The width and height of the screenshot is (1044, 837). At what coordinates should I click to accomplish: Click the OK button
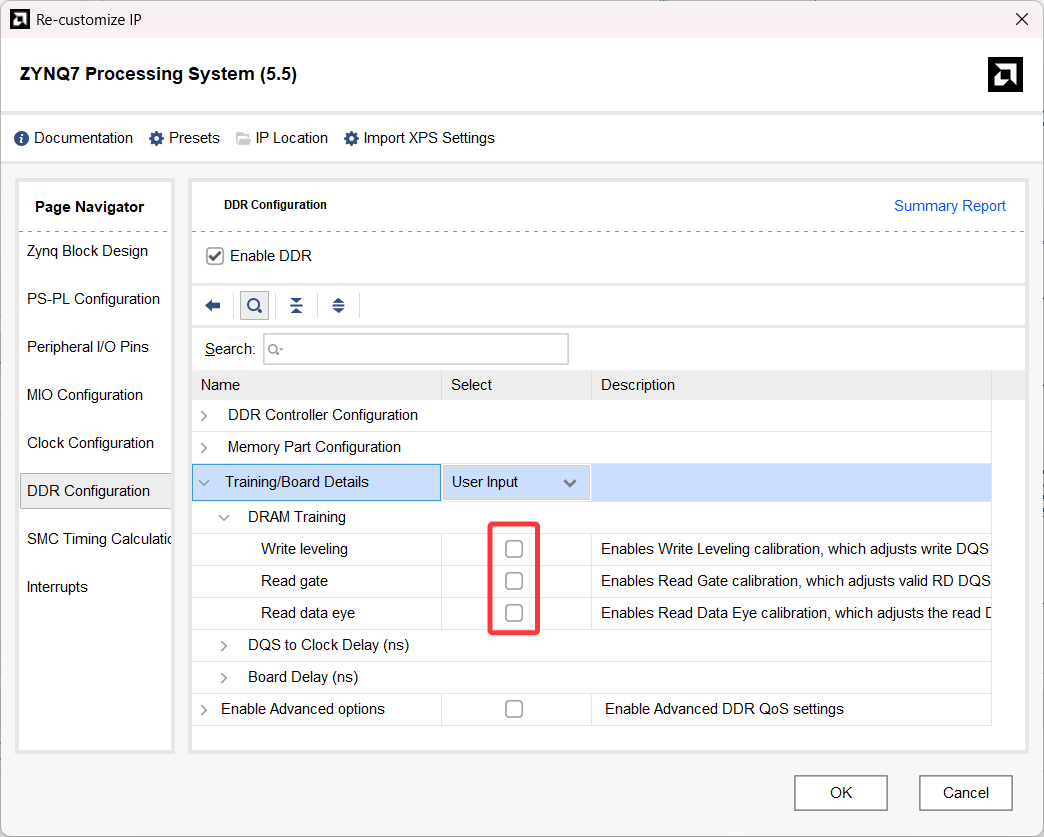click(x=840, y=792)
